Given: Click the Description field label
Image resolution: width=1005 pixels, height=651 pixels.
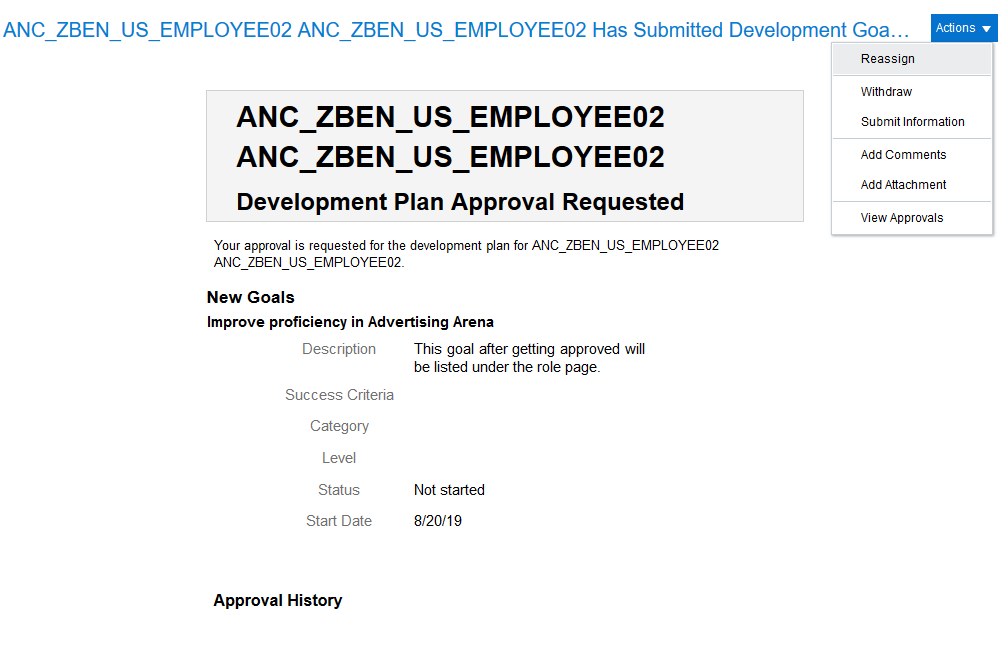Looking at the screenshot, I should 339,349.
